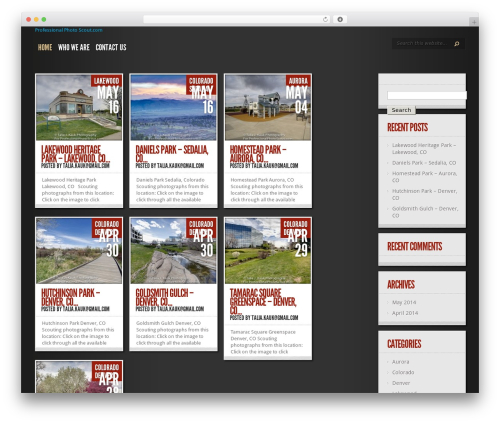
Task: Focus the sidebar search text field
Action: (427, 95)
